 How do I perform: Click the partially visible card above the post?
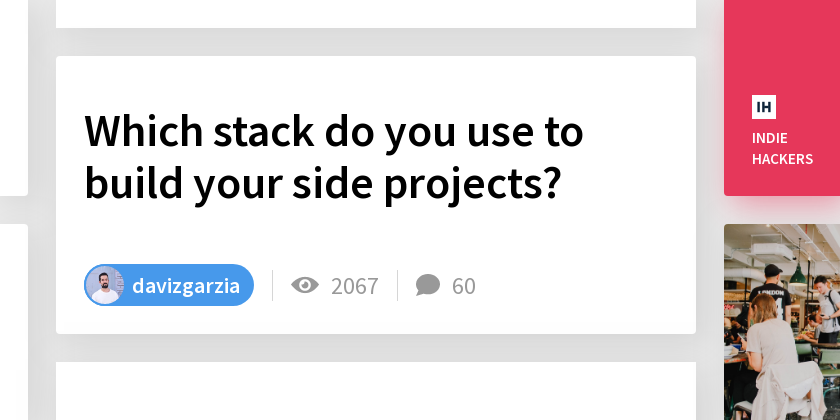tap(375, 12)
